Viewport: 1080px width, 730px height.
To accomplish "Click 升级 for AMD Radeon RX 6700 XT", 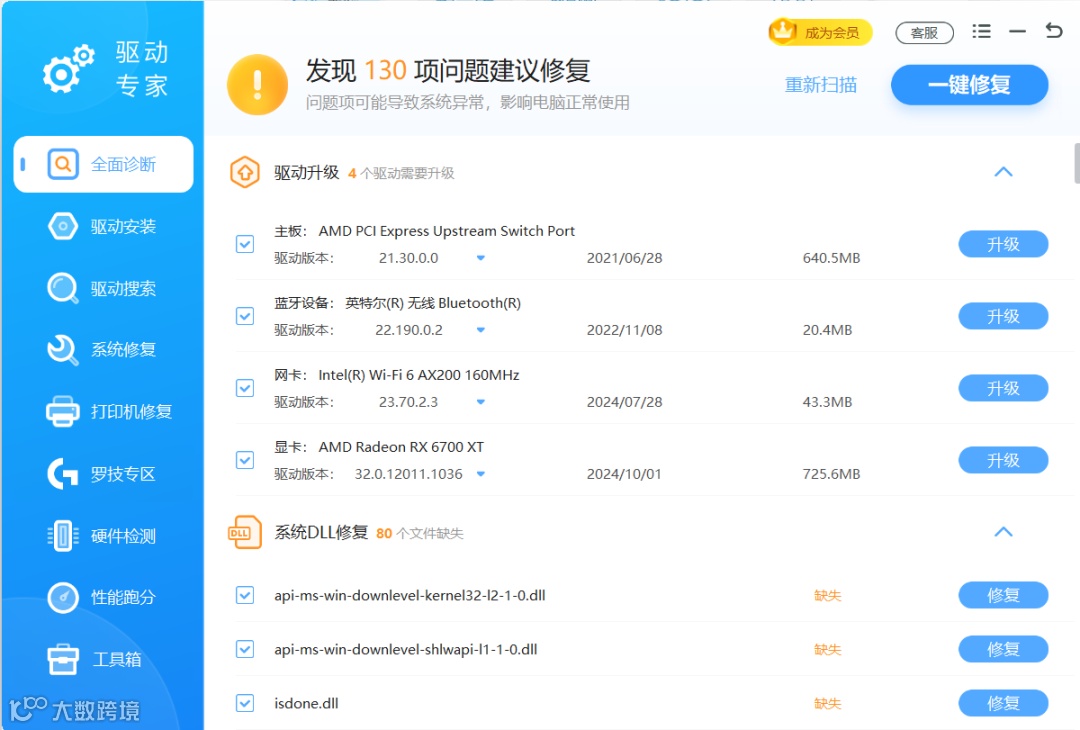I will [1003, 460].
